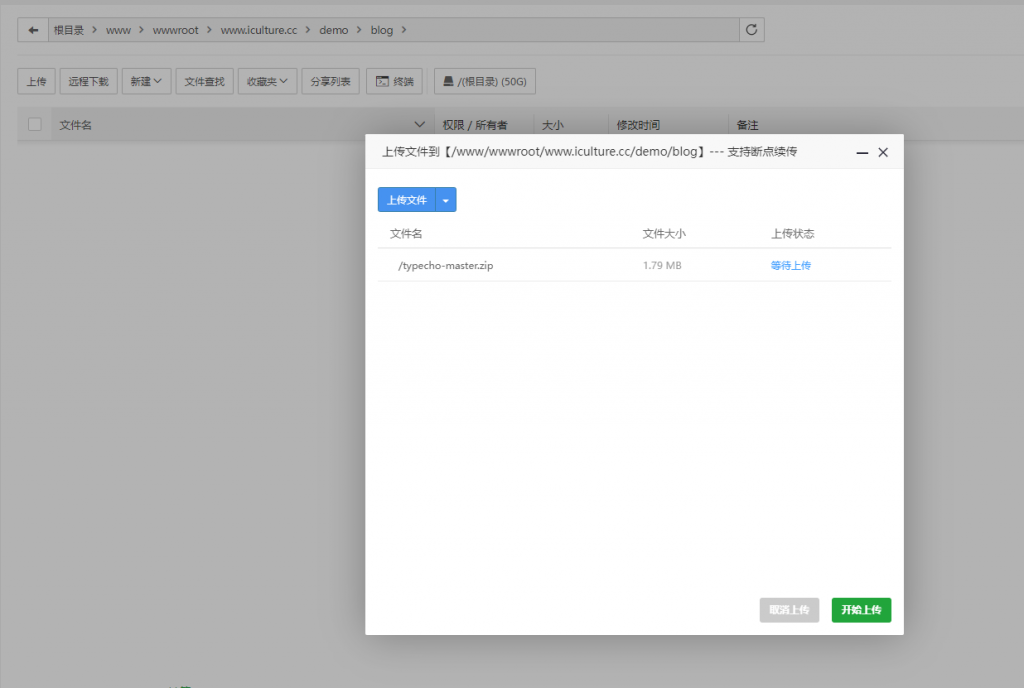Viewport: 1024px width, 688px height.
Task: Navigate to 根目录 breadcrumb
Action: point(69,30)
